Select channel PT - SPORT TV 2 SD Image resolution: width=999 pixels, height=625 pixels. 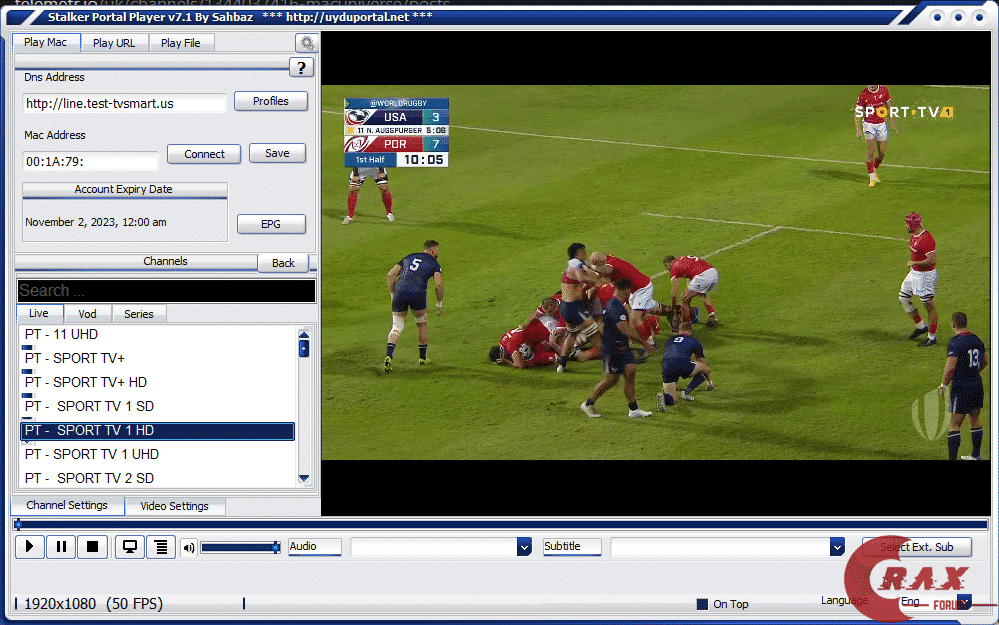tap(157, 478)
